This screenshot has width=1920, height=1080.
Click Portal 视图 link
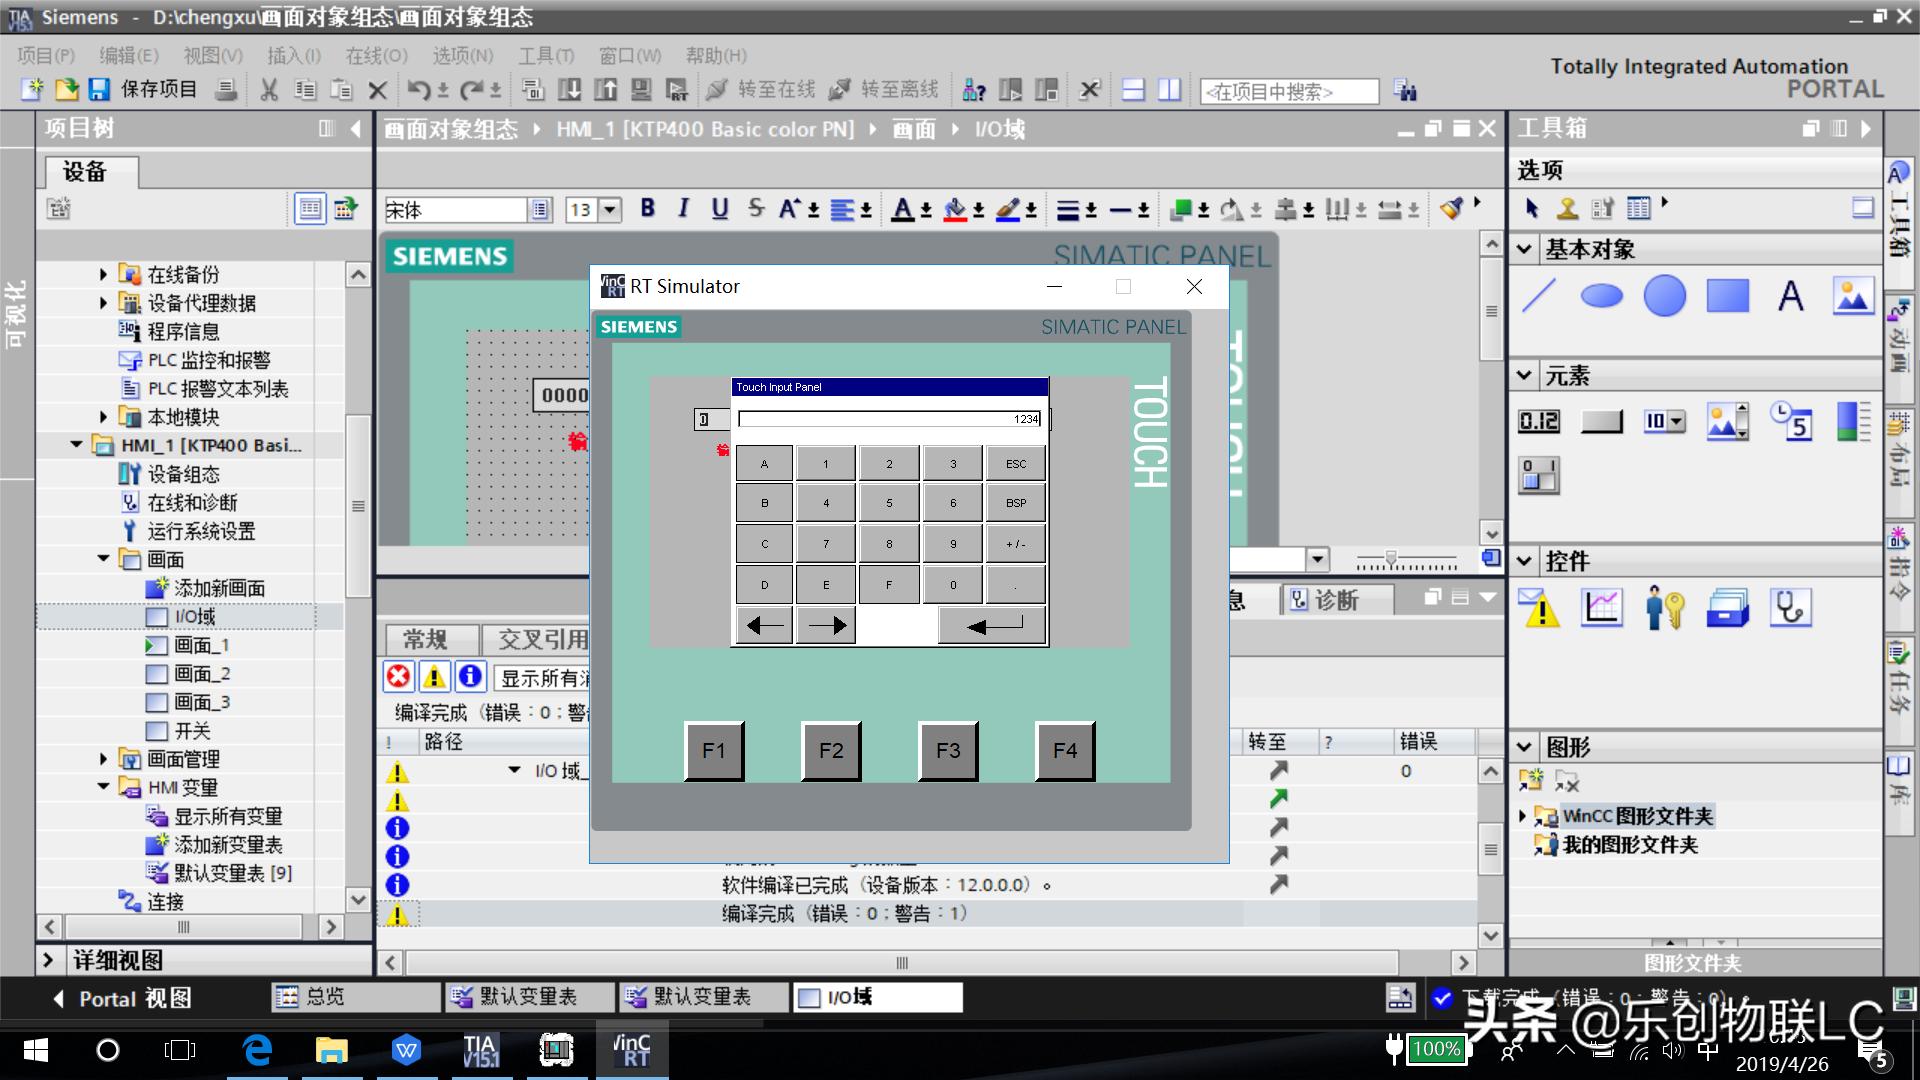tap(123, 998)
